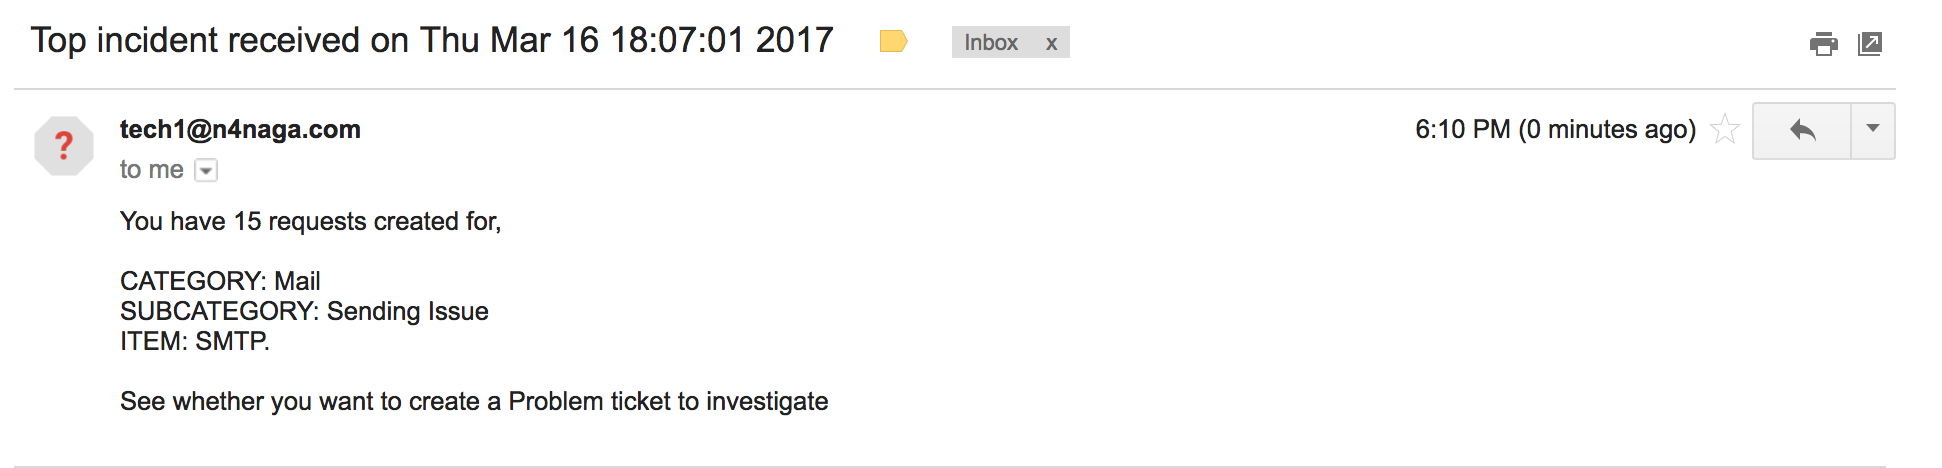Viewport: 1942px width, 468px height.
Task: Click the 'ITEM: SMTP.' line
Action: (x=195, y=341)
